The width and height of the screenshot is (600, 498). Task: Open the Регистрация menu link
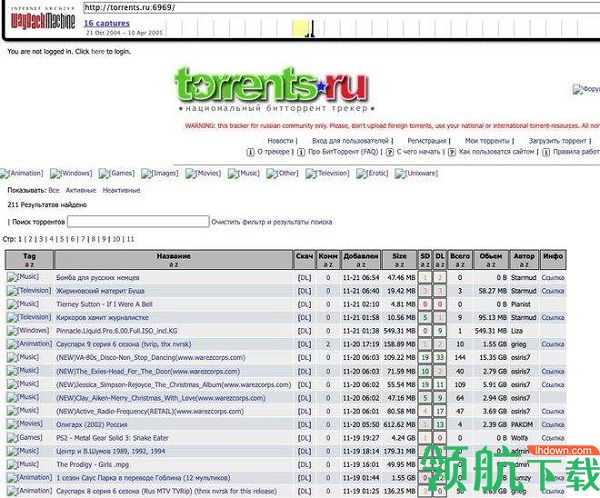pos(427,141)
